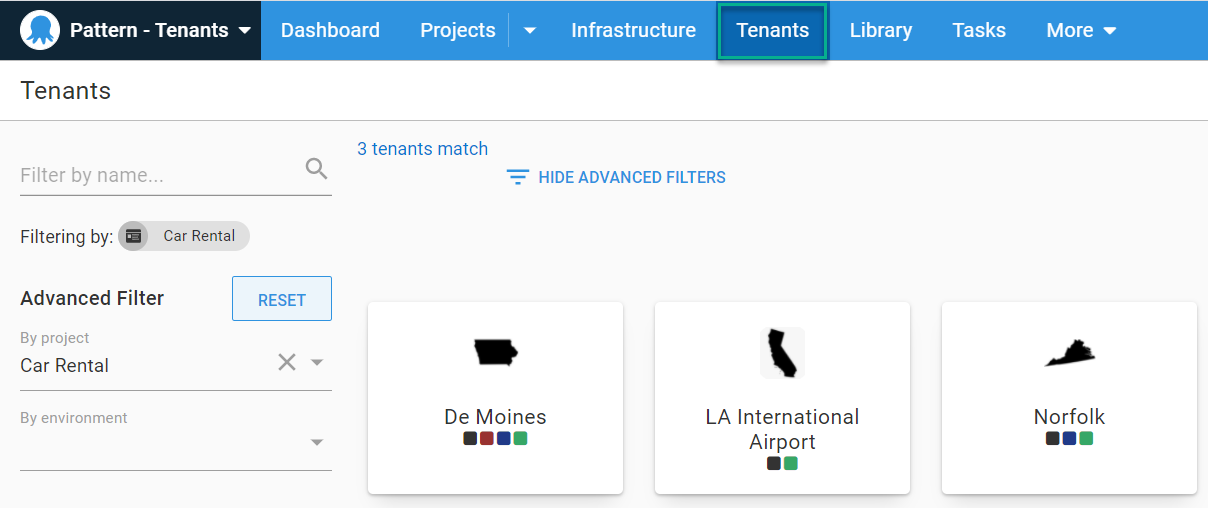Open the De Moines Iowa-shaped tenant logo

(x=496, y=352)
